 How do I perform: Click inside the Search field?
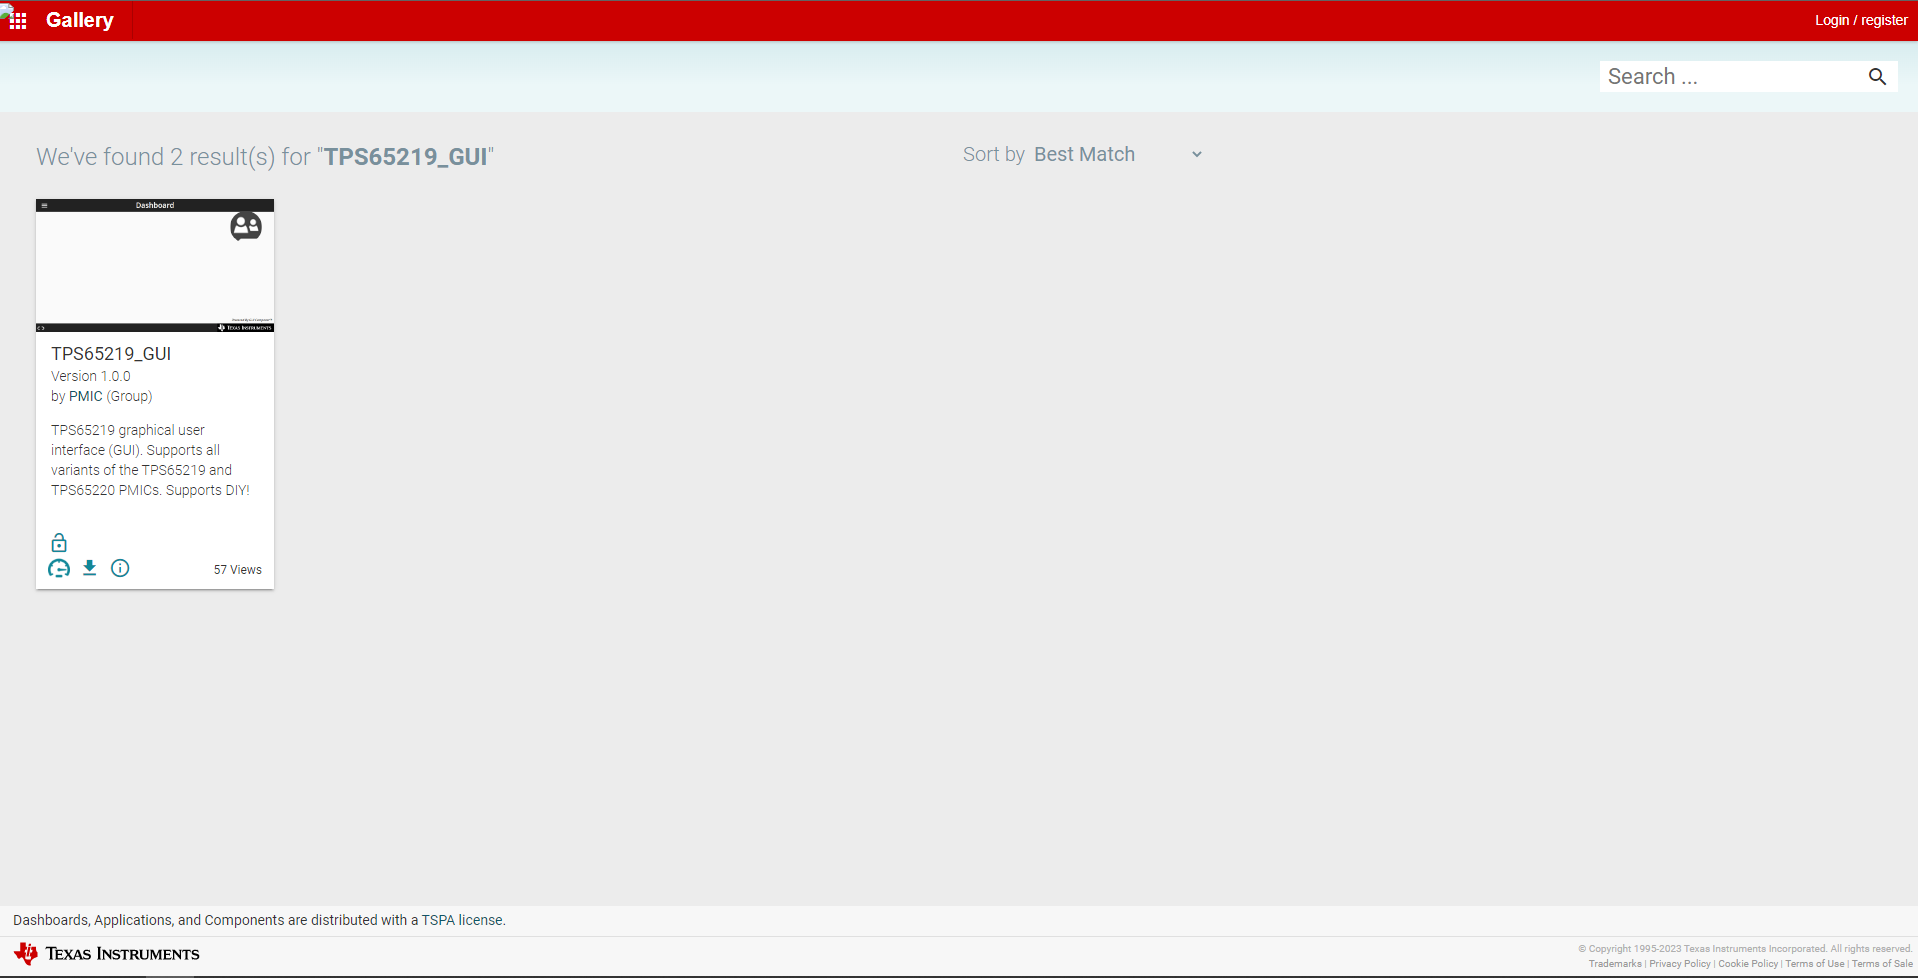(x=1730, y=76)
